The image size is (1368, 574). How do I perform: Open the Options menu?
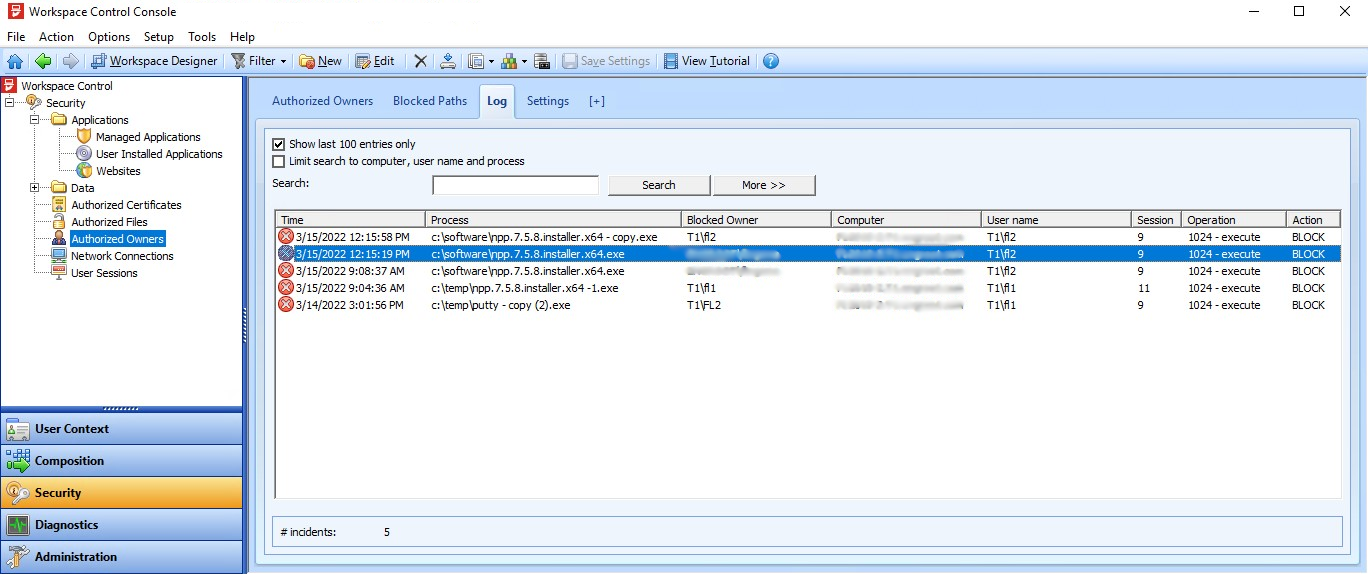pyautogui.click(x=109, y=37)
